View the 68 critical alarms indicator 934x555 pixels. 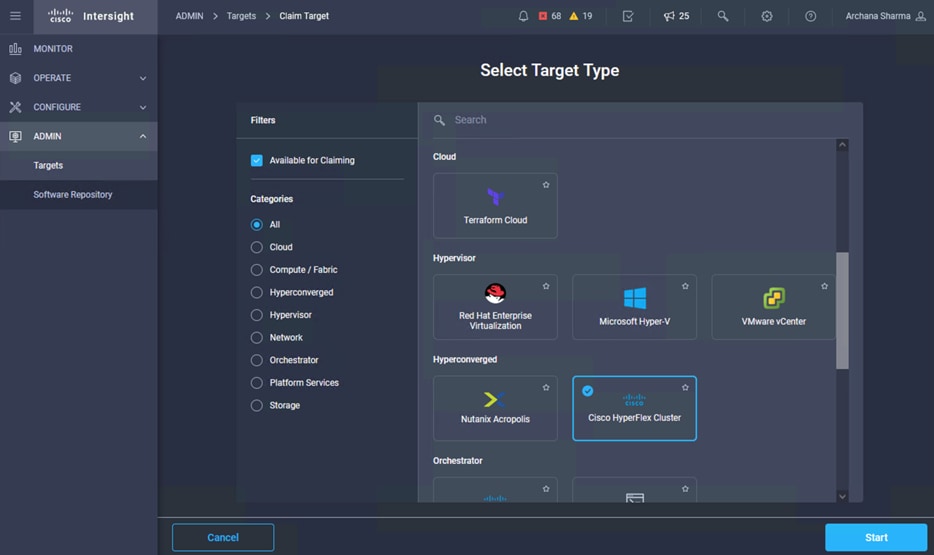point(550,16)
